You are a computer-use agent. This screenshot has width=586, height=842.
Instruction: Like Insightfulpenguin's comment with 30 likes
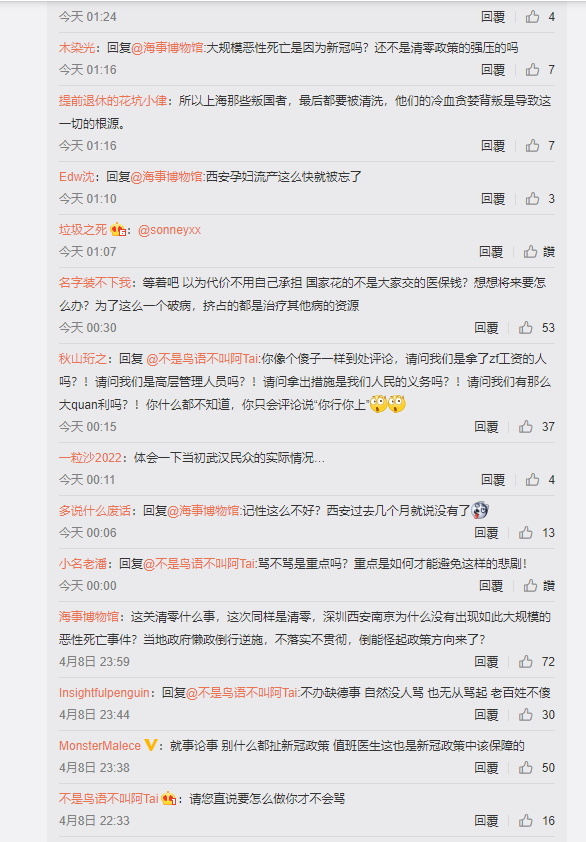tap(526, 715)
